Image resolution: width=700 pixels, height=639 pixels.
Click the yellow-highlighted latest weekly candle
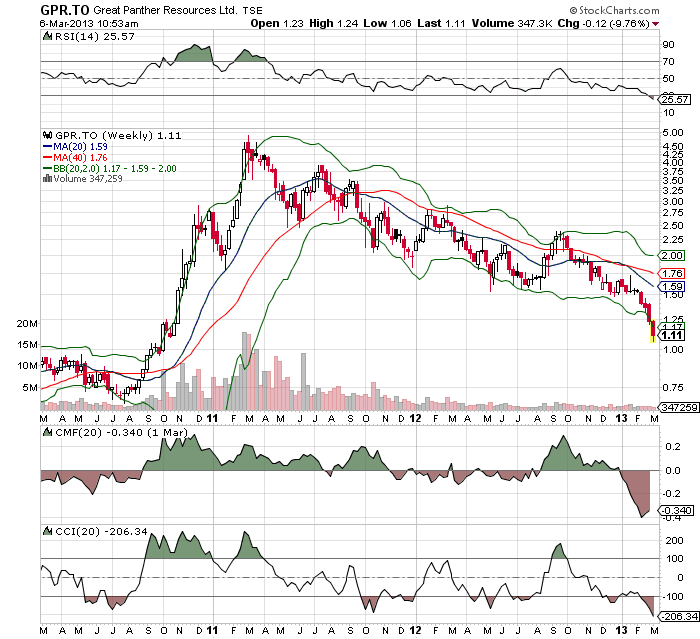(653, 331)
